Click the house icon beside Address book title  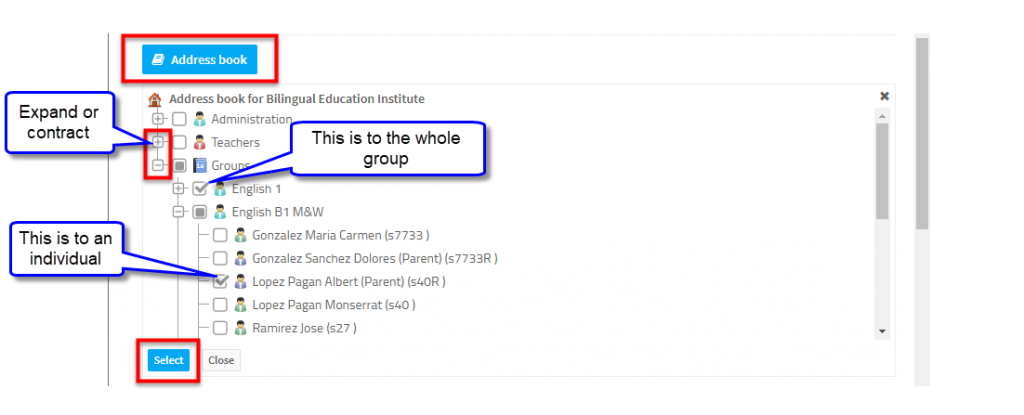[155, 99]
